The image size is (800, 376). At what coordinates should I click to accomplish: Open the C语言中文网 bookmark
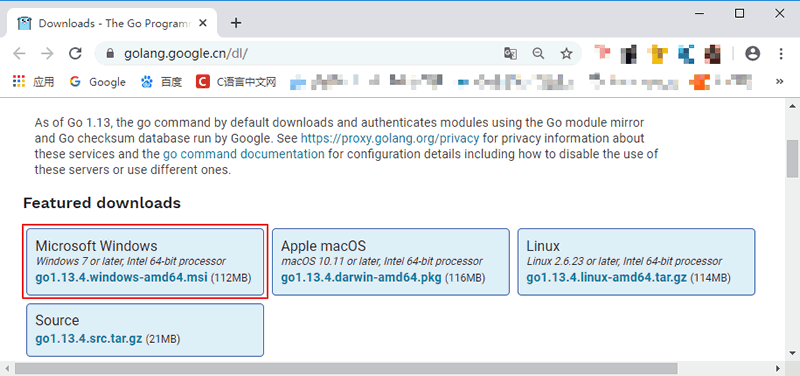pos(236,82)
